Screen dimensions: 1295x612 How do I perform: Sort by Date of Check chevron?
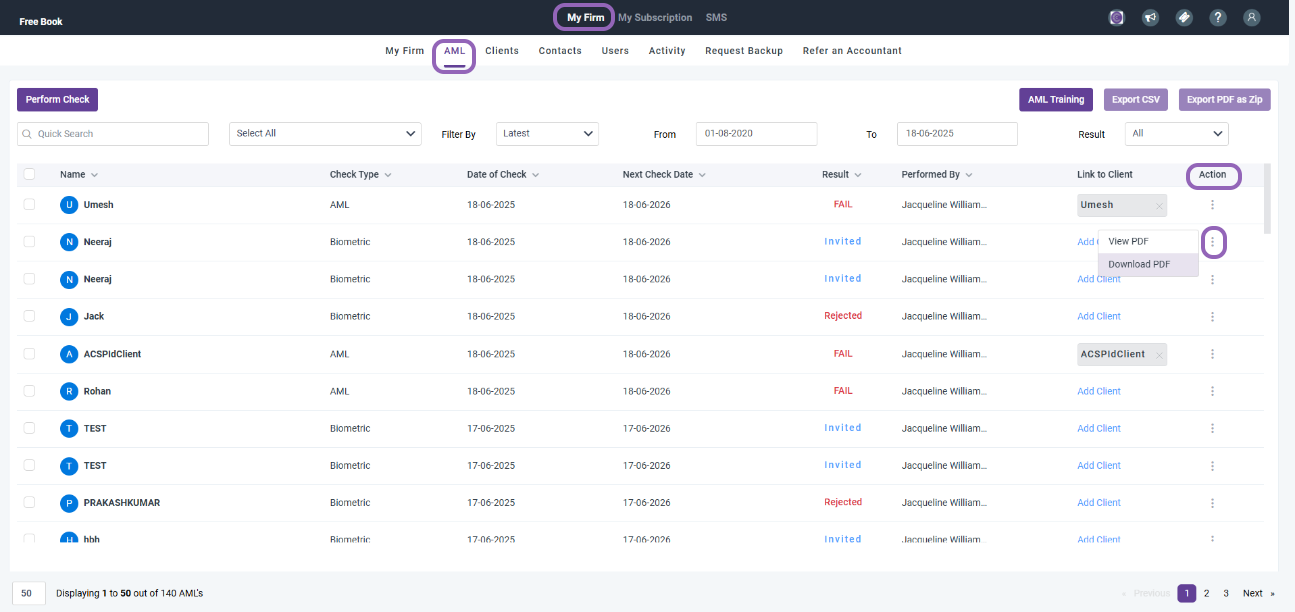535,175
